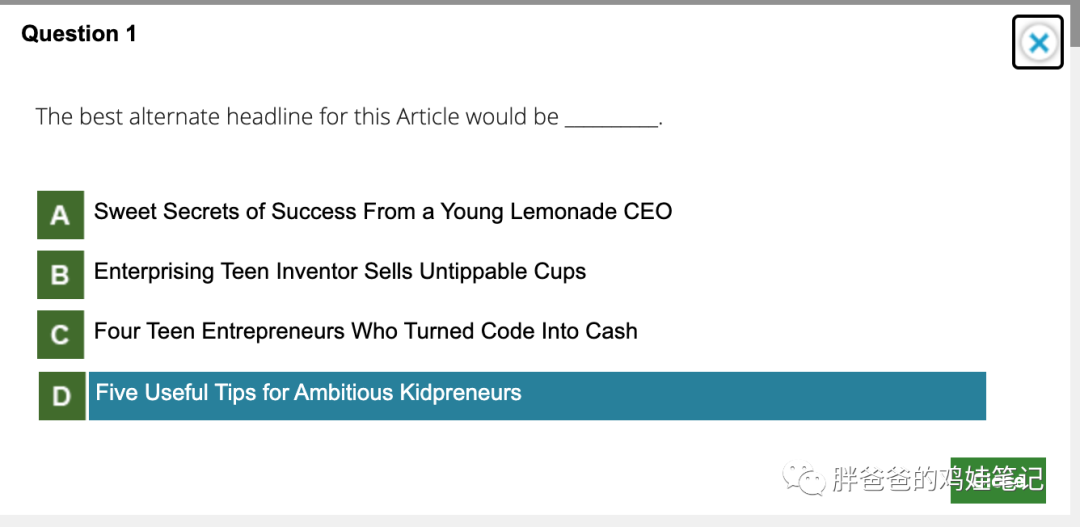Viewport: 1080px width, 527px height.
Task: Close the Question 1 dialog with the X
Action: coord(1038,43)
